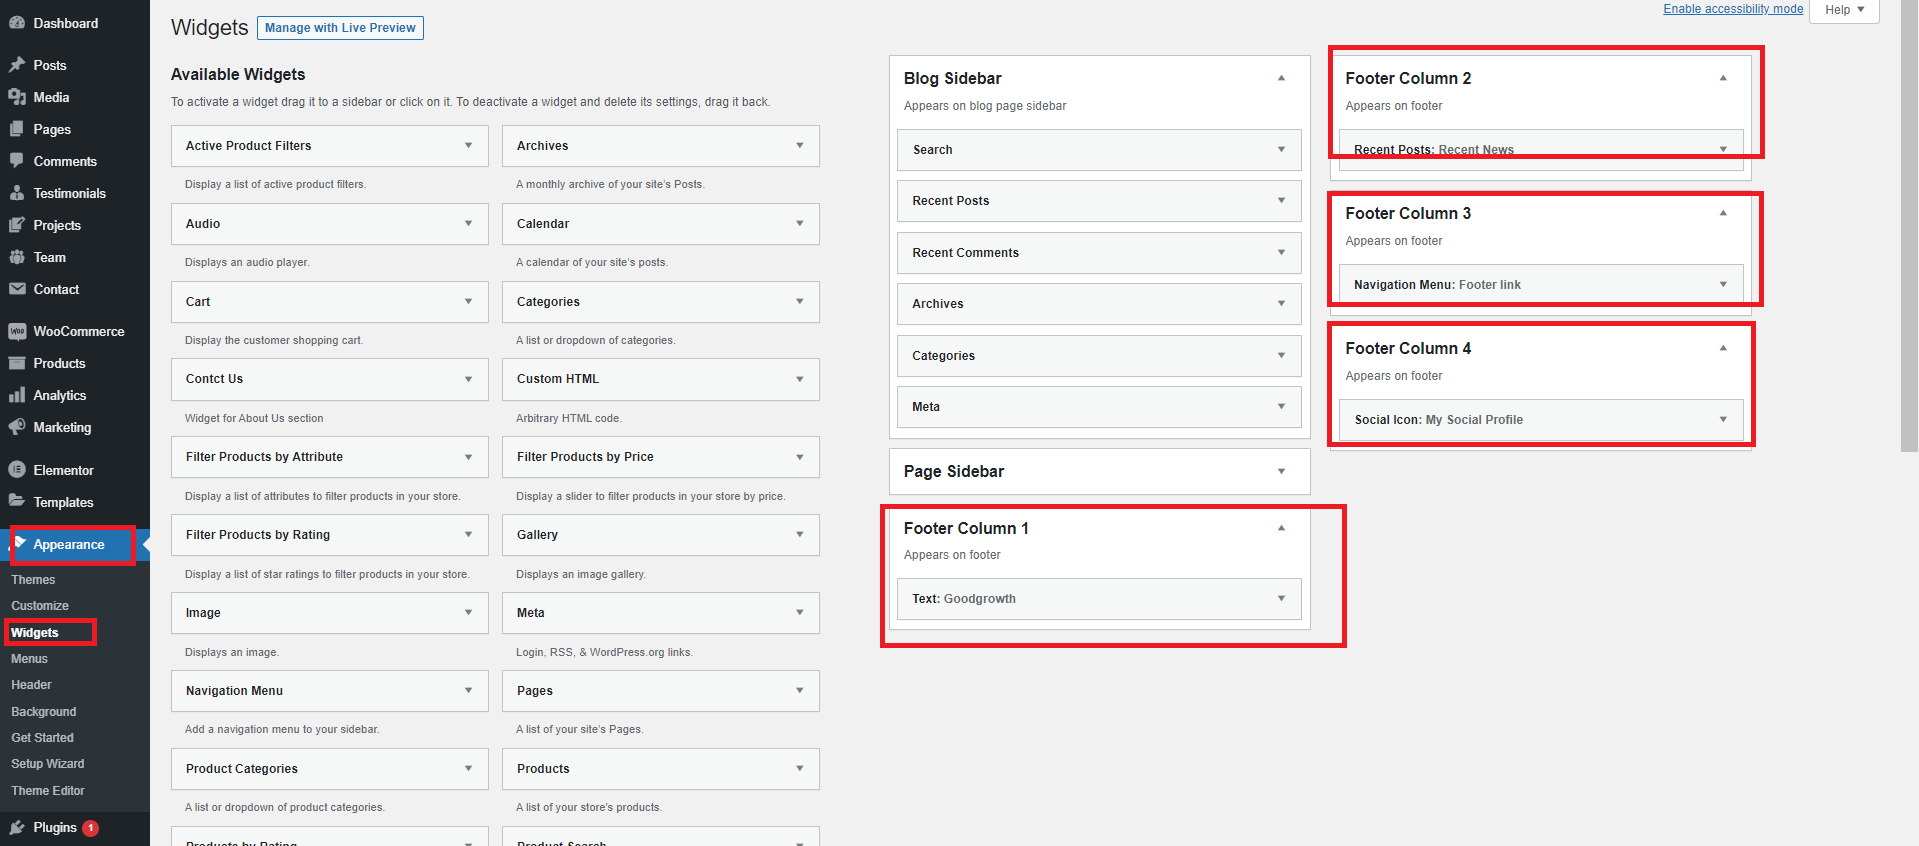
Task: Click the Pages icon in sidebar
Action: point(17,129)
